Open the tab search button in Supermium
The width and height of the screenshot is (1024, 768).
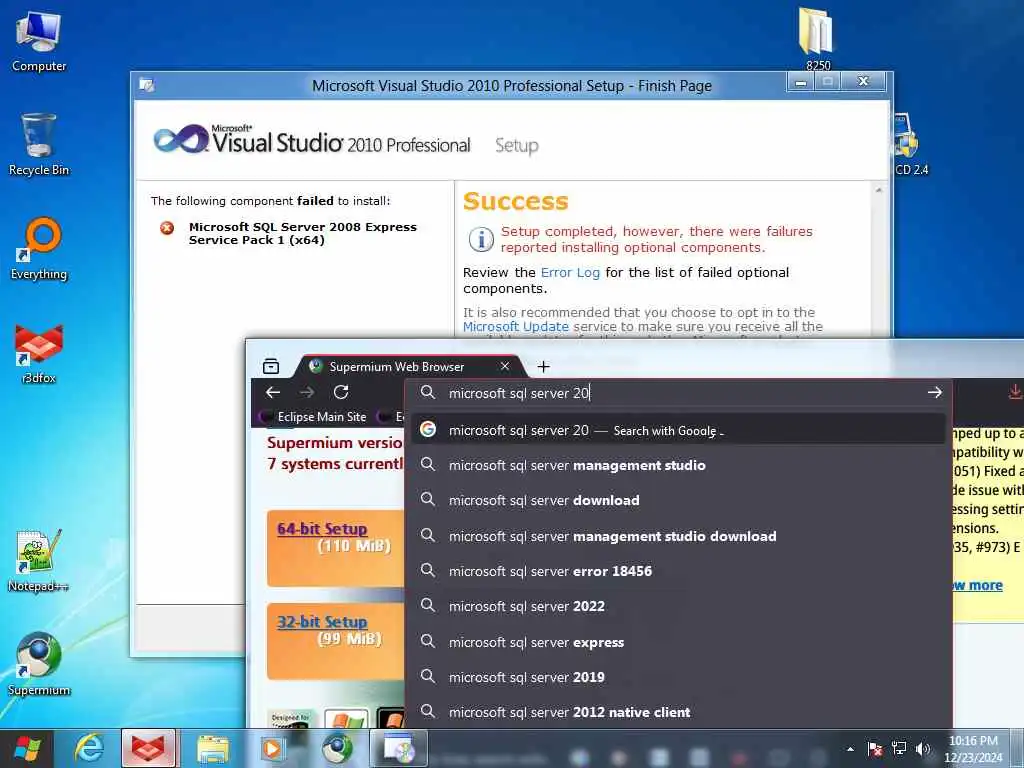[271, 366]
